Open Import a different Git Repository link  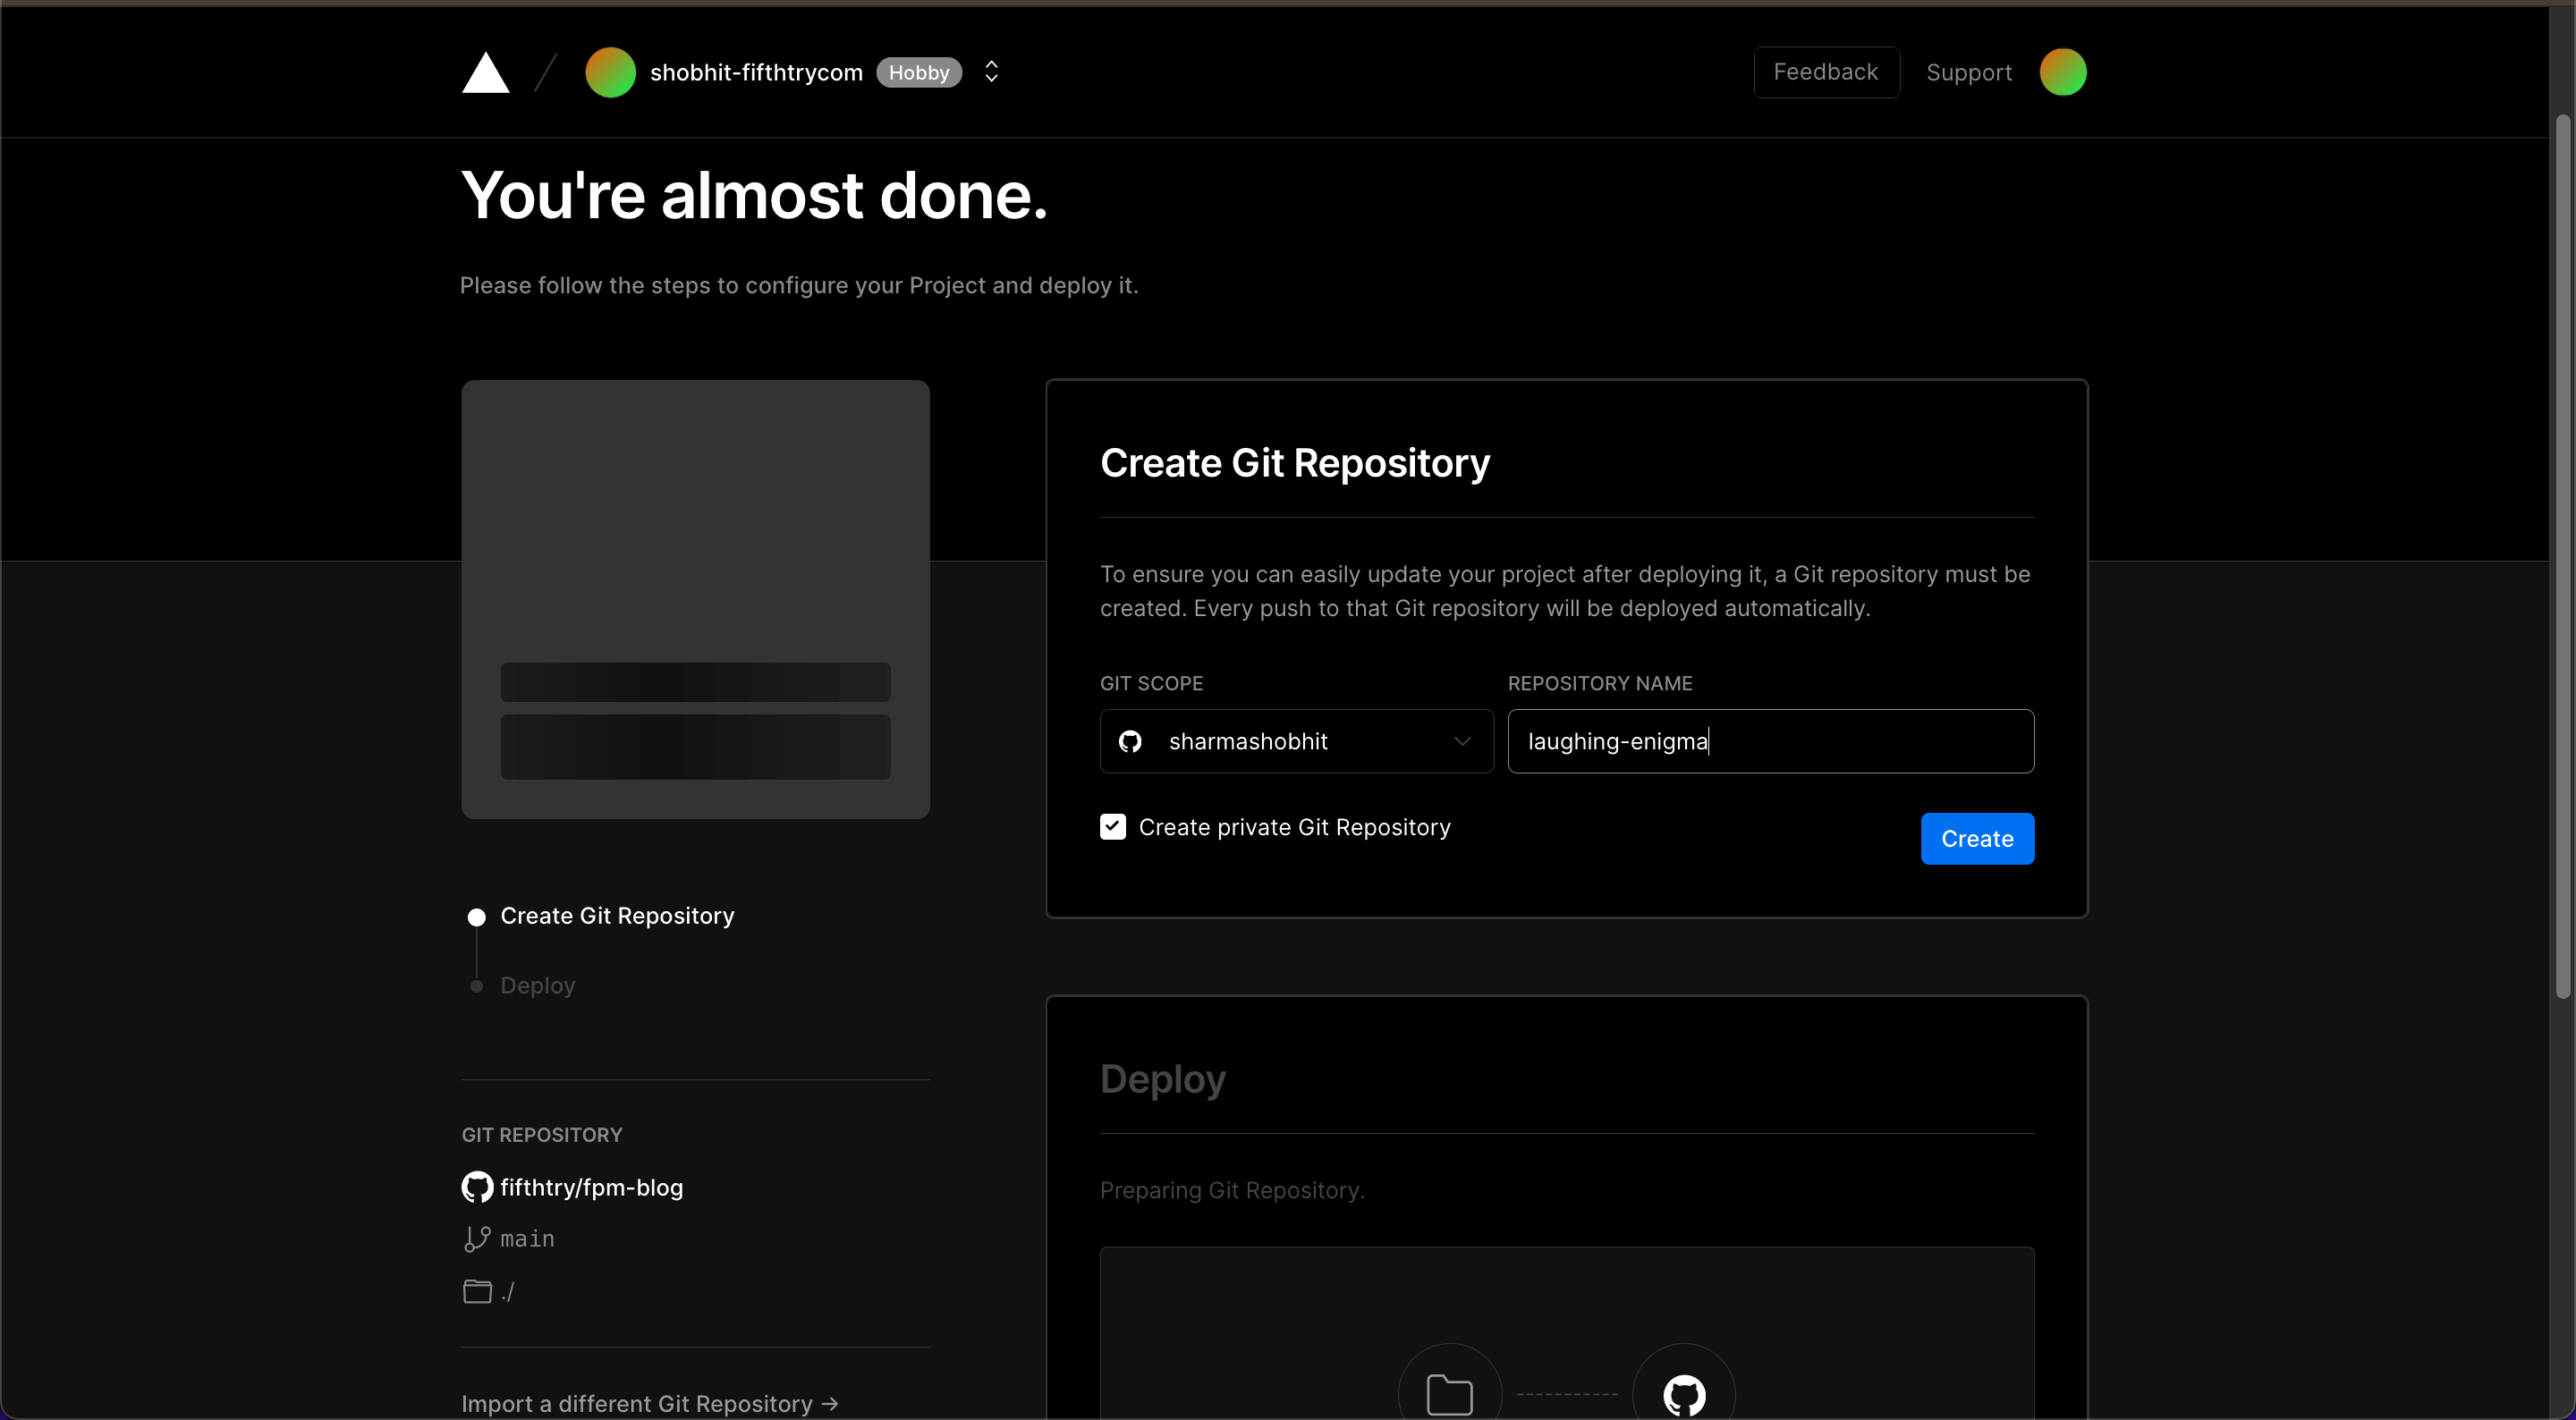point(649,1404)
